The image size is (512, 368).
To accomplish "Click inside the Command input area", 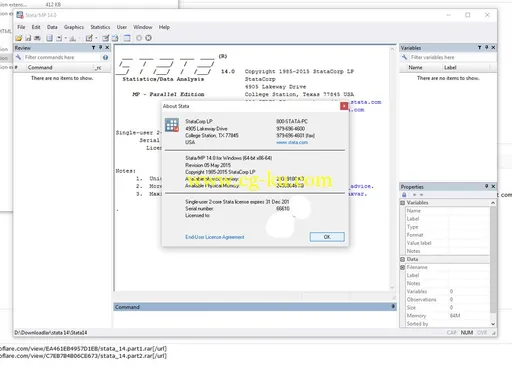I will pyautogui.click(x=255, y=319).
